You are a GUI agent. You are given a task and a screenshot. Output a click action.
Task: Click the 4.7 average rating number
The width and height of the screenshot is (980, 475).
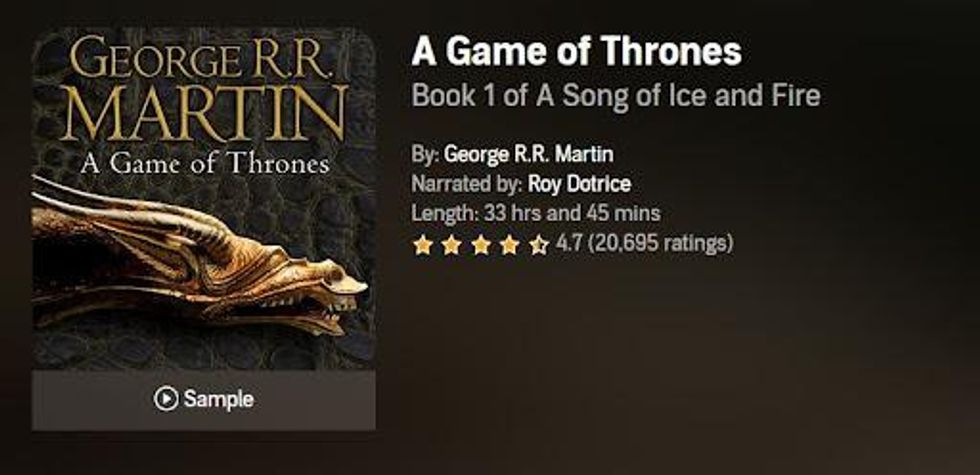click(568, 242)
